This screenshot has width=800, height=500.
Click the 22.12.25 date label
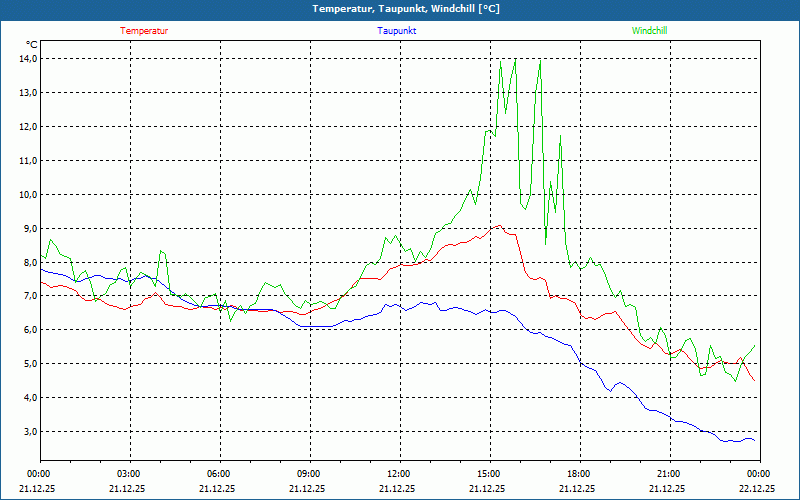(758, 489)
